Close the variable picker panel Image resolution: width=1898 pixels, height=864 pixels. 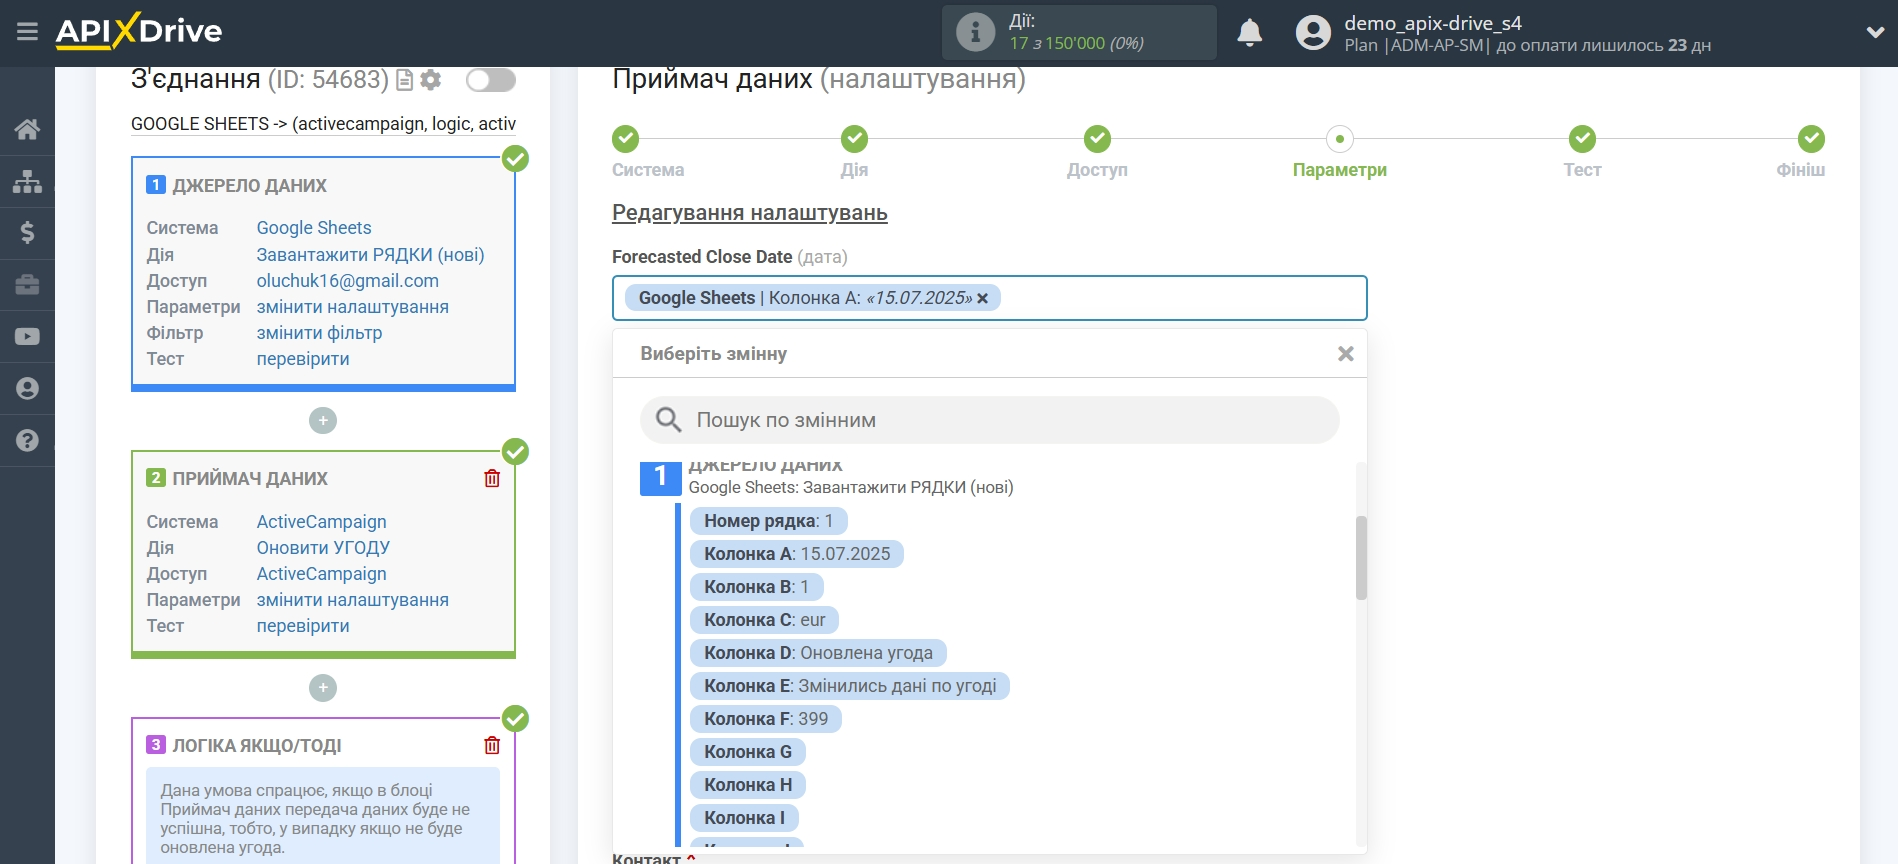[x=1346, y=354]
